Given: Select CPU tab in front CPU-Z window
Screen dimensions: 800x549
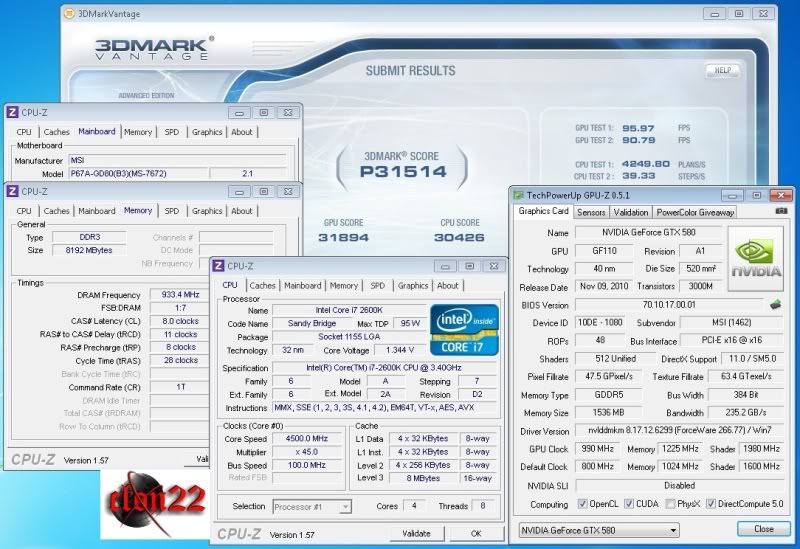Looking at the screenshot, I should coord(230,285).
